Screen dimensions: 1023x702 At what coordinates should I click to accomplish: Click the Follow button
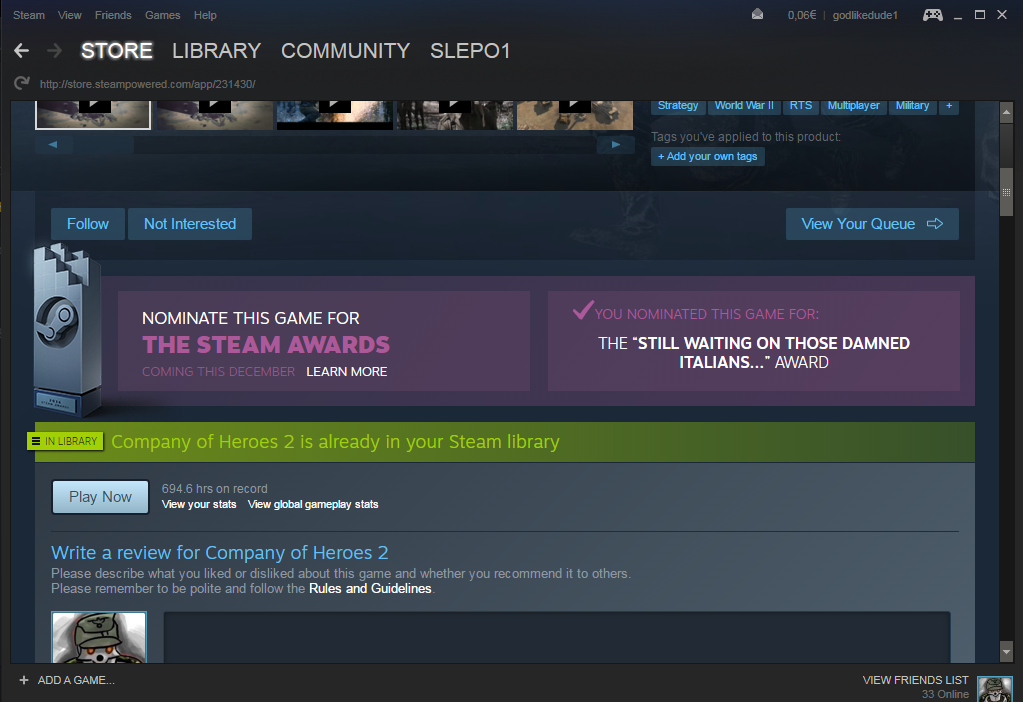click(87, 224)
